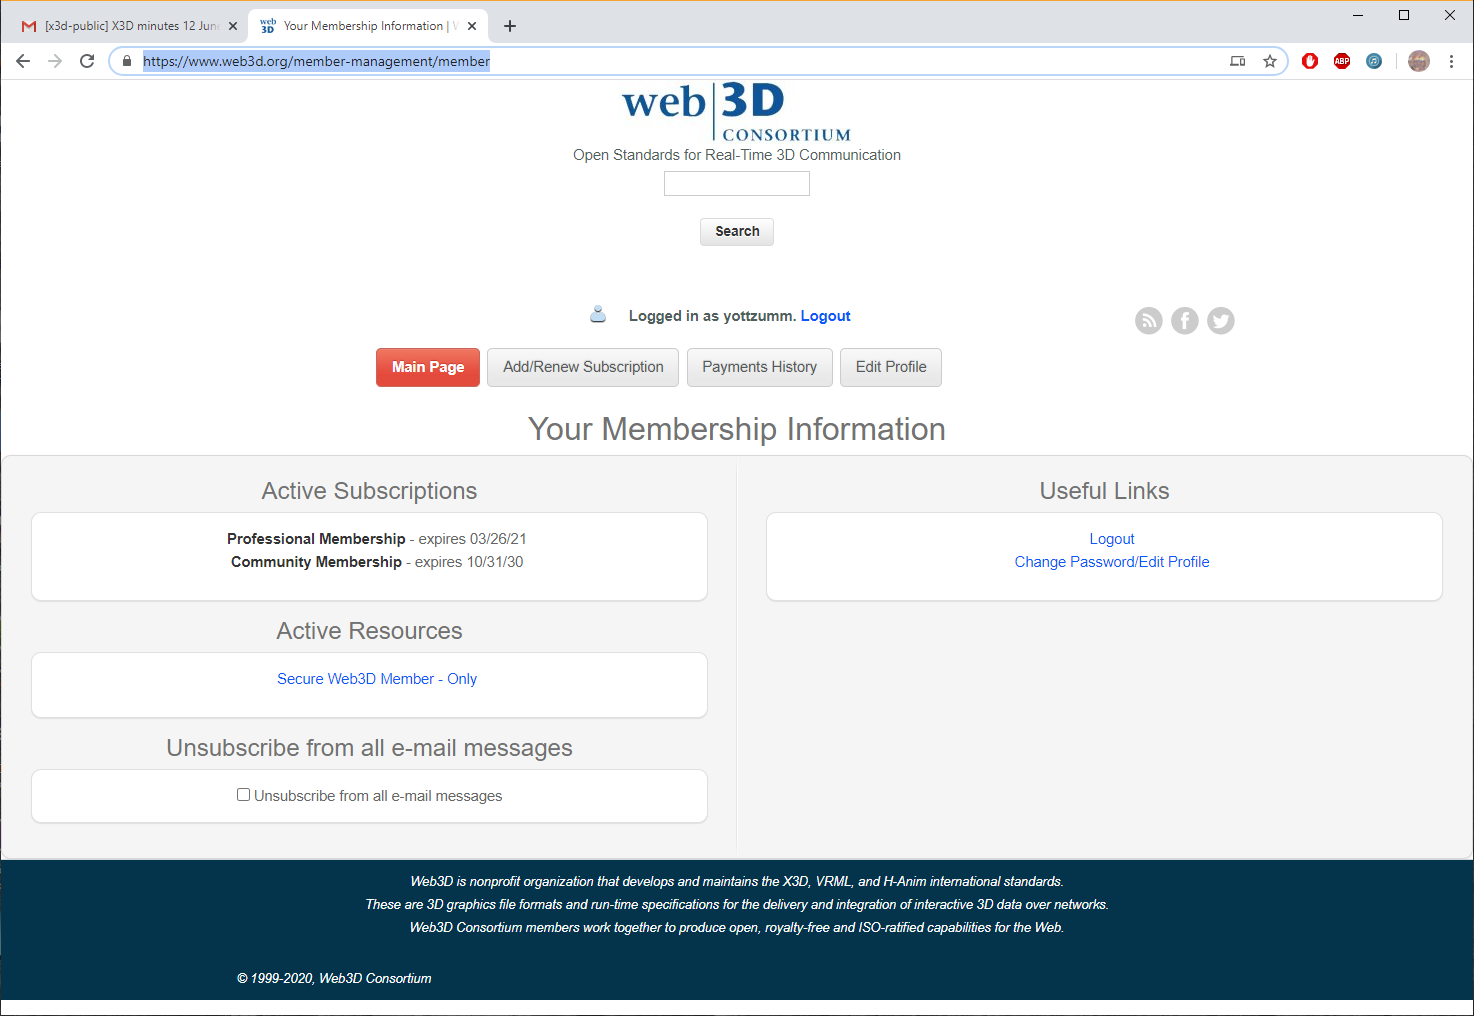The width and height of the screenshot is (1474, 1016).
Task: Open a new browser tab
Action: (510, 26)
